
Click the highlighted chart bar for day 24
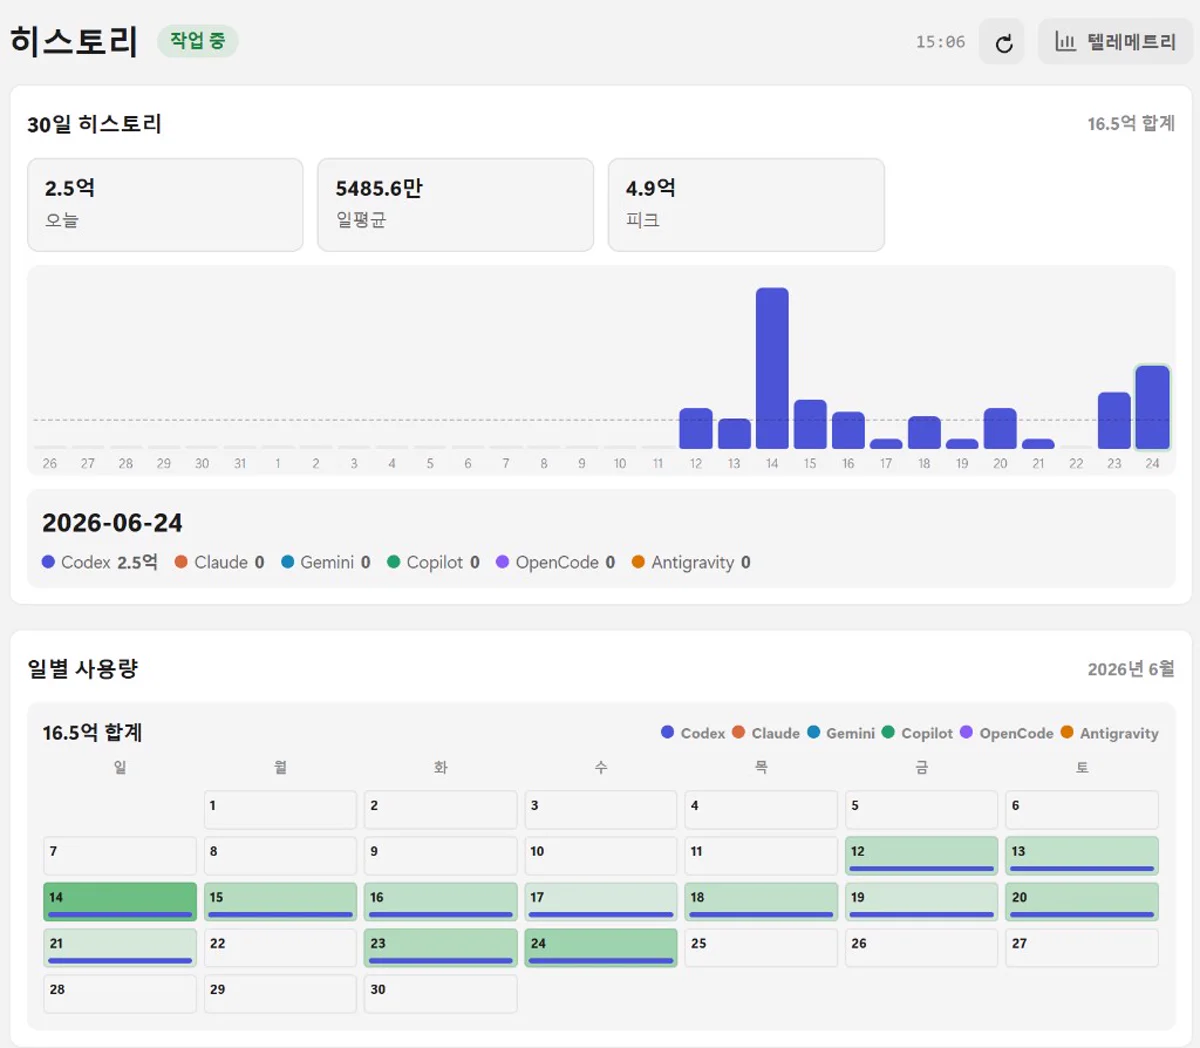pos(1152,407)
